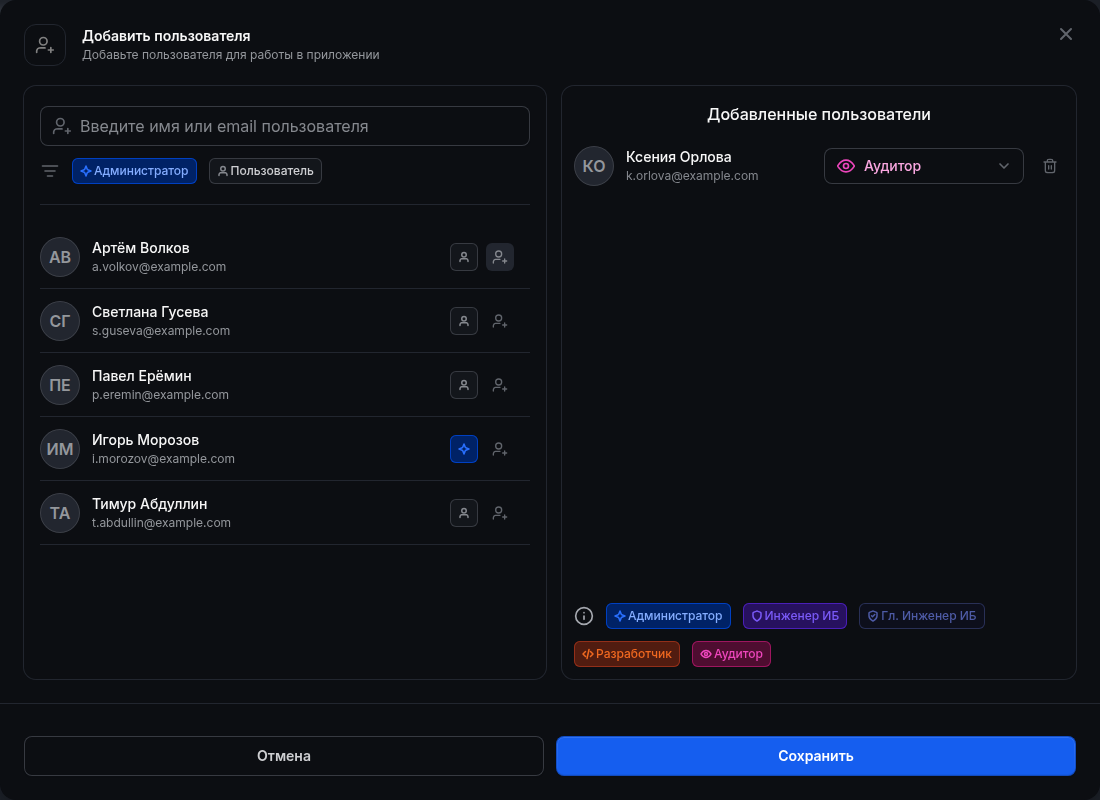Click the Добавленные пользователи heading
This screenshot has height=800, width=1100.
tap(819, 114)
